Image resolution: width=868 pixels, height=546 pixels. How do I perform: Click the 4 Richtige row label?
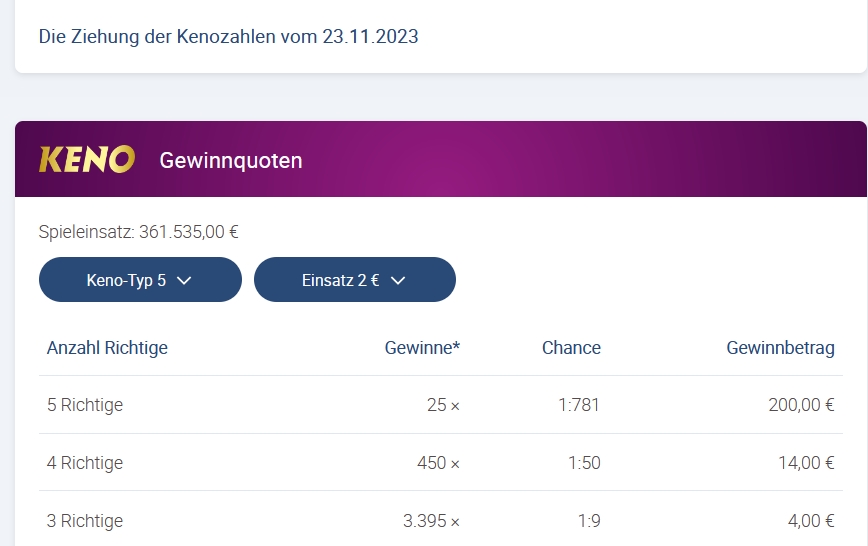pos(85,463)
